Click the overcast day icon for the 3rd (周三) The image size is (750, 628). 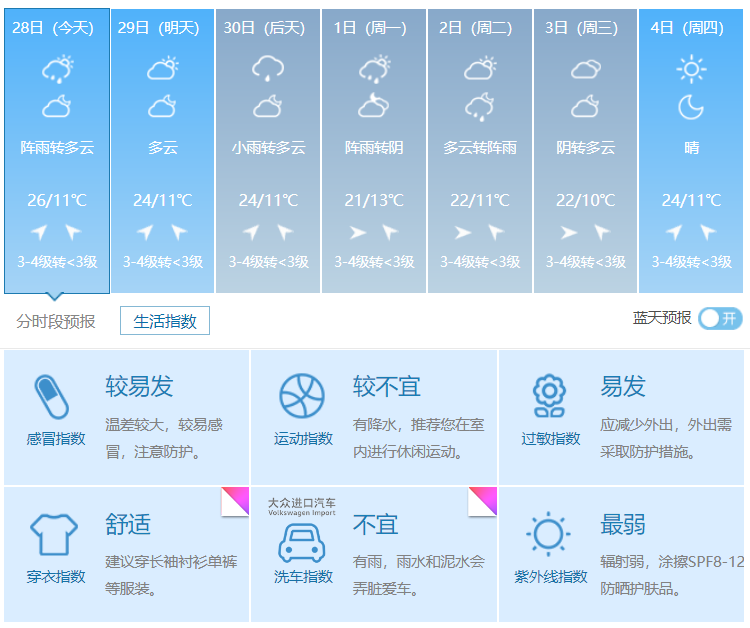coord(586,69)
